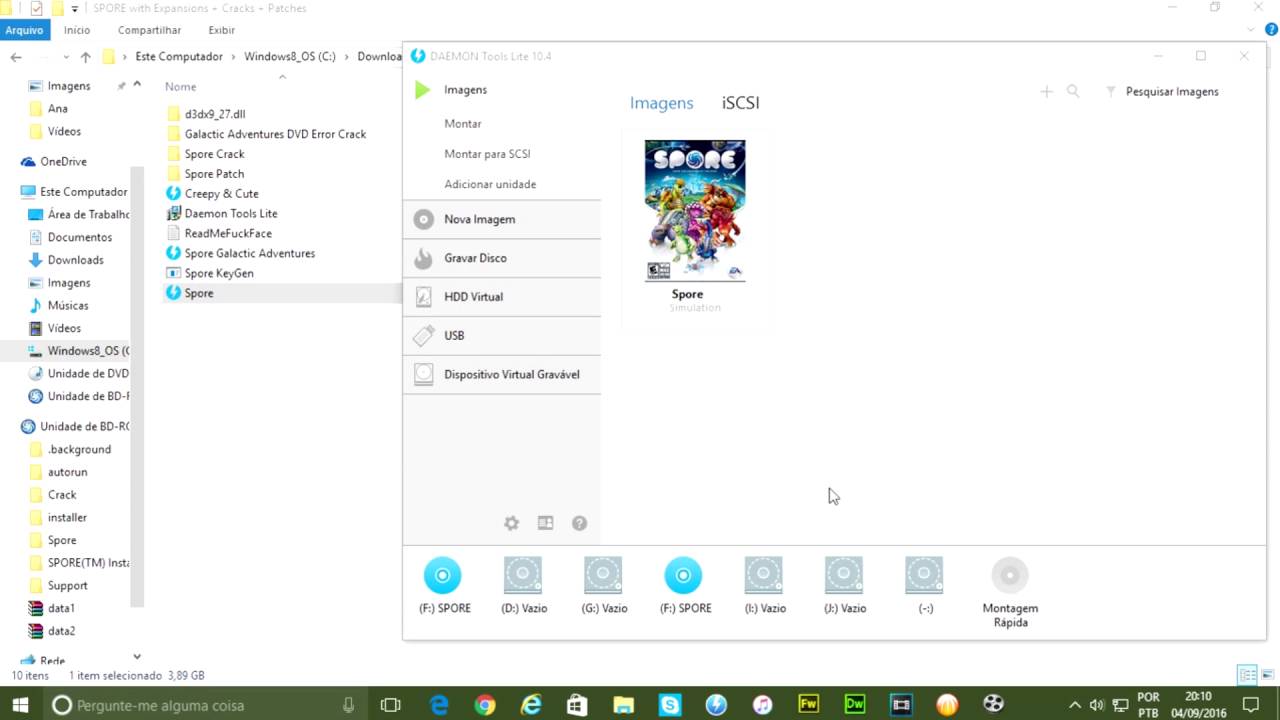The width and height of the screenshot is (1280, 720).
Task: Click the Windows Start button
Action: pyautogui.click(x=20, y=705)
